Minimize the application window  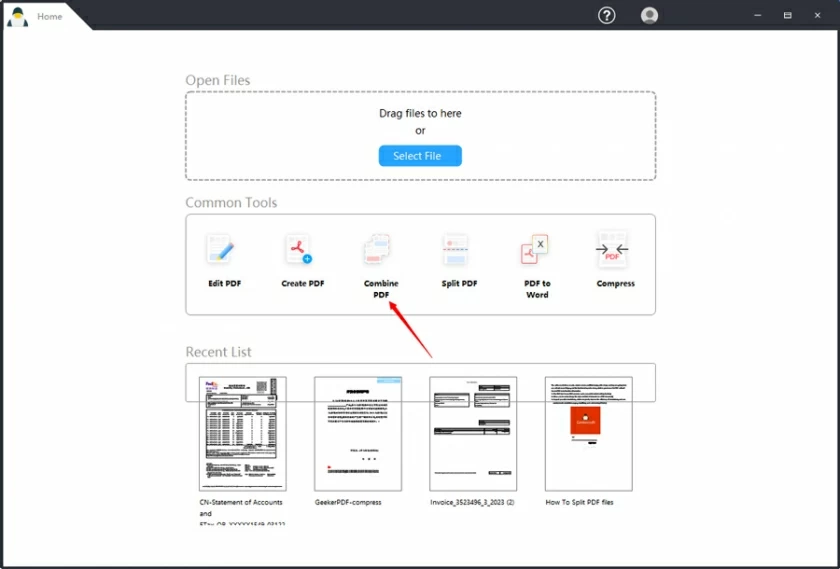pyautogui.click(x=758, y=16)
